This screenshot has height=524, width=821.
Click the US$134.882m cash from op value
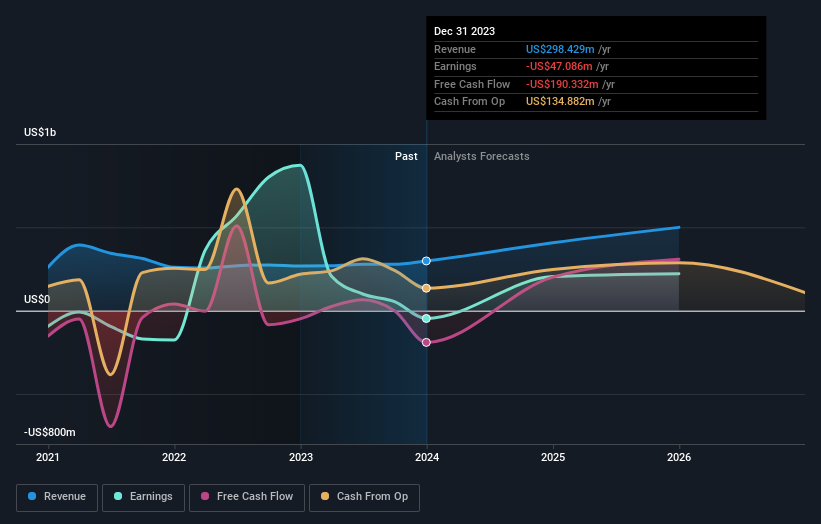pyautogui.click(x=560, y=102)
